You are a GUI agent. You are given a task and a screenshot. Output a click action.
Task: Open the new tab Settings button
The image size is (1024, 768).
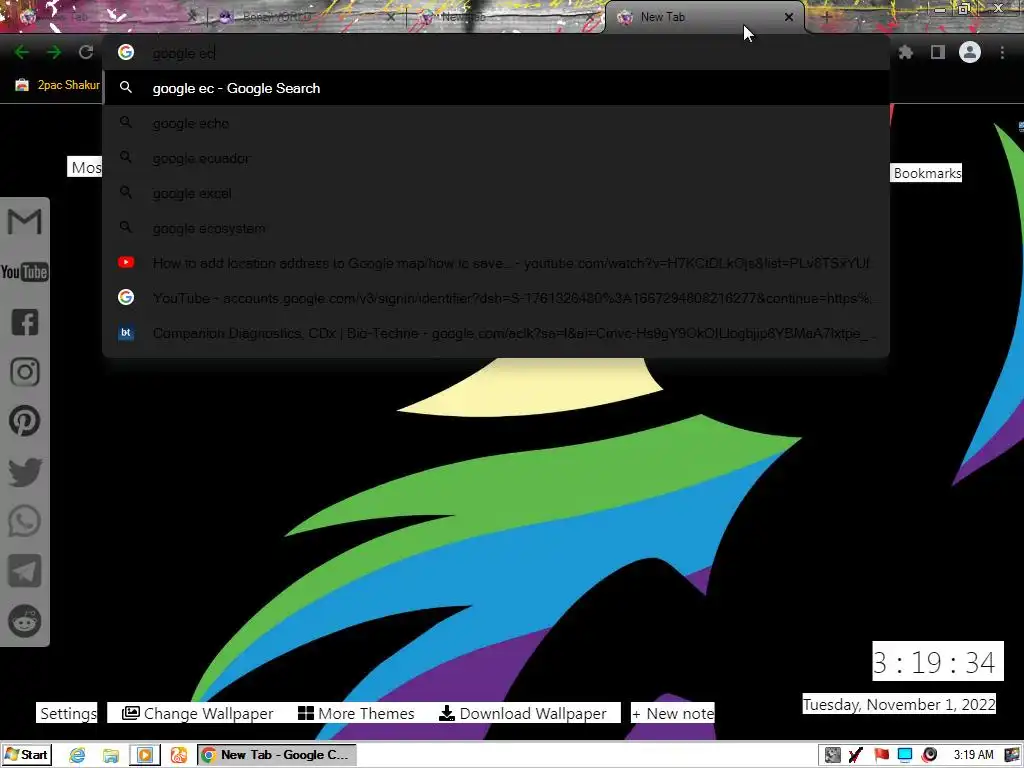67,713
